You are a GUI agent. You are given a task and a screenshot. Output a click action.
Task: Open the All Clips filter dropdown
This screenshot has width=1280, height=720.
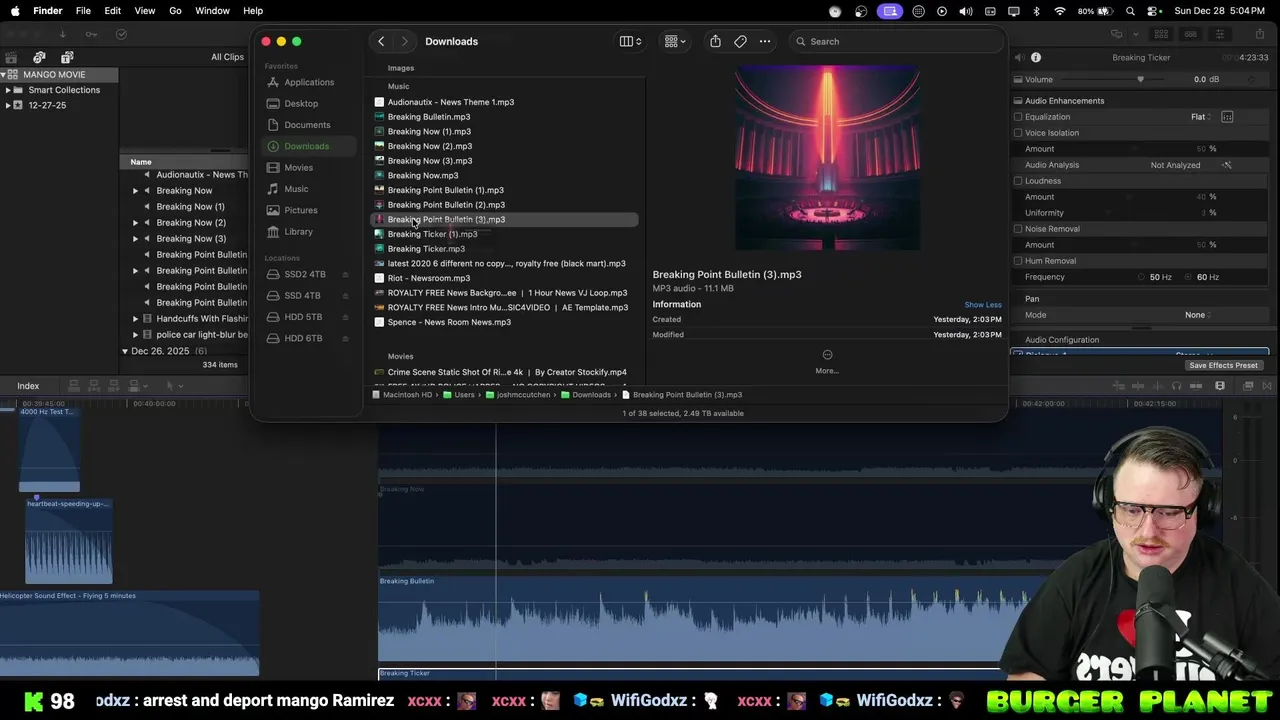227,57
